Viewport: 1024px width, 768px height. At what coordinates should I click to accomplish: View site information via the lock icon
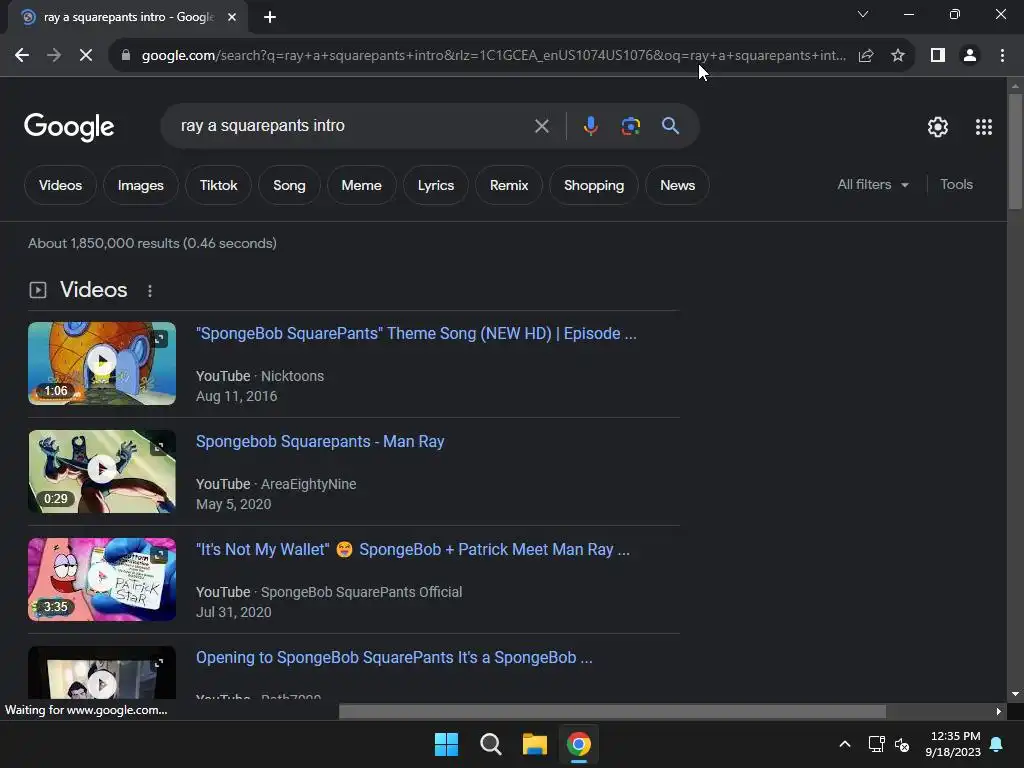[126, 56]
